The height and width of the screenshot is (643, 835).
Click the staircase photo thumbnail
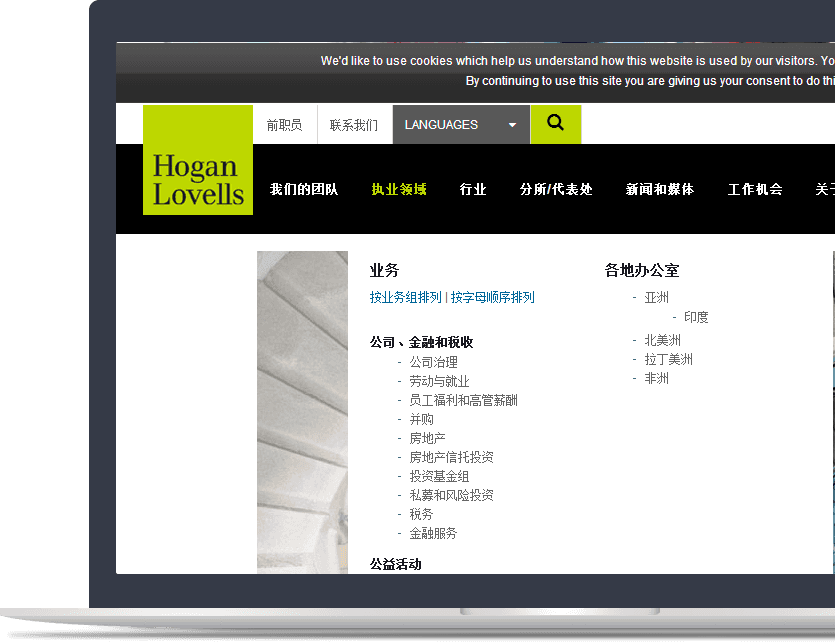(x=302, y=412)
